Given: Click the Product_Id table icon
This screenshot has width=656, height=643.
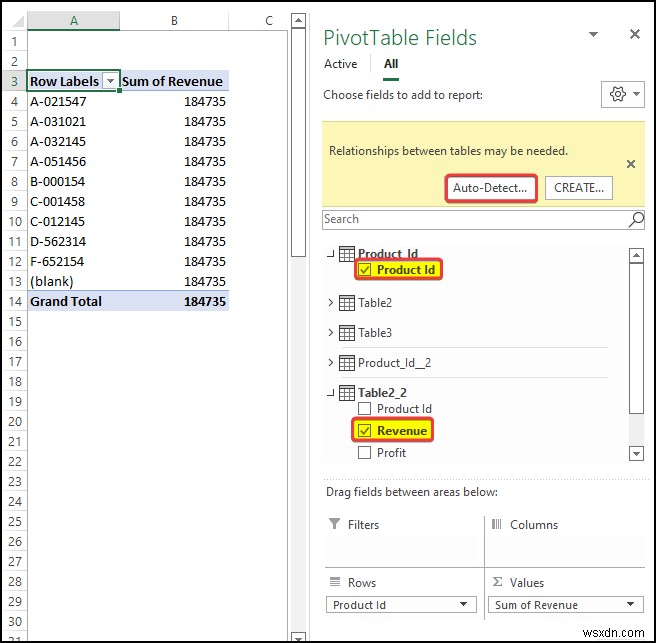Looking at the screenshot, I should pyautogui.click(x=346, y=254).
